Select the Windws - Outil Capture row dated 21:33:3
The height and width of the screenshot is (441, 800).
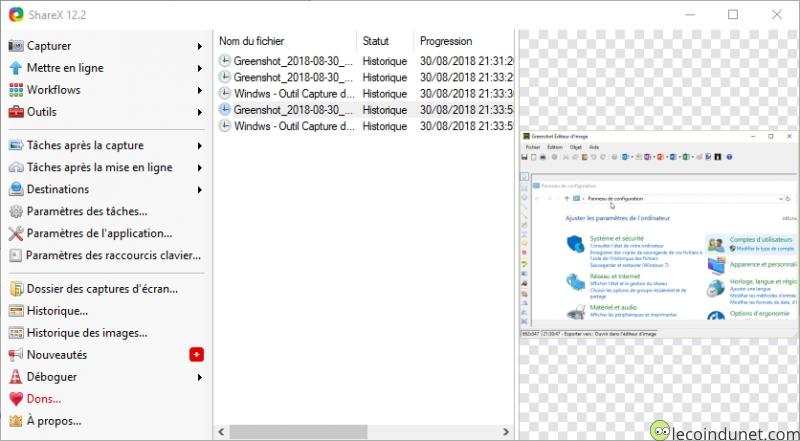pos(365,93)
